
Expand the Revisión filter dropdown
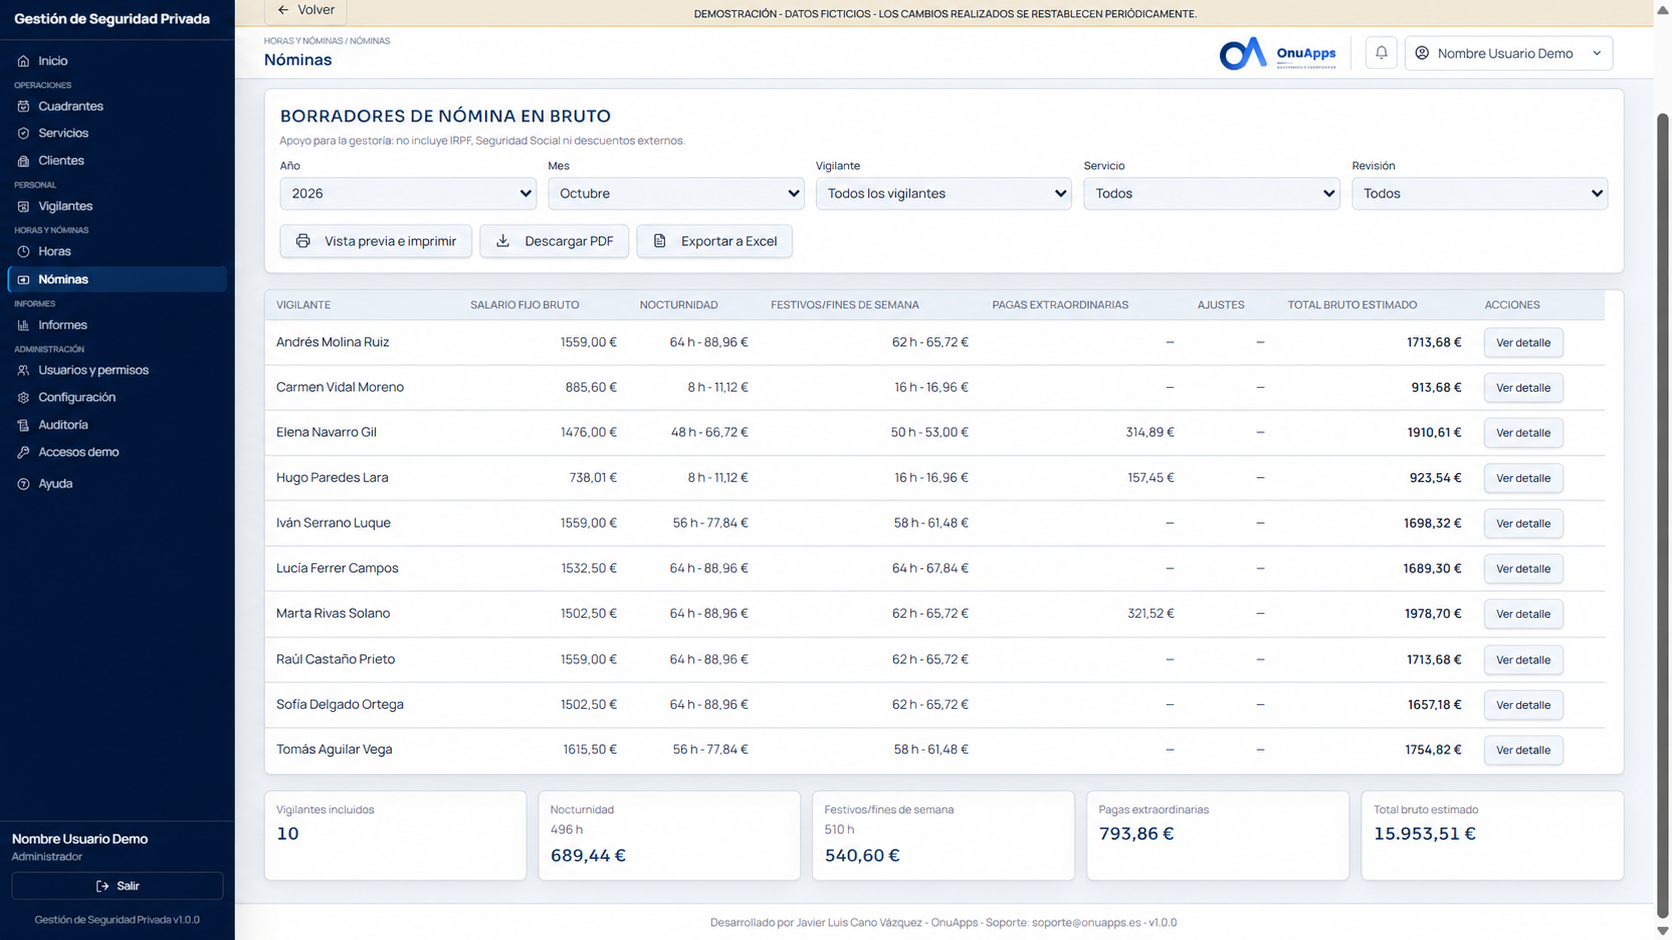point(1480,193)
